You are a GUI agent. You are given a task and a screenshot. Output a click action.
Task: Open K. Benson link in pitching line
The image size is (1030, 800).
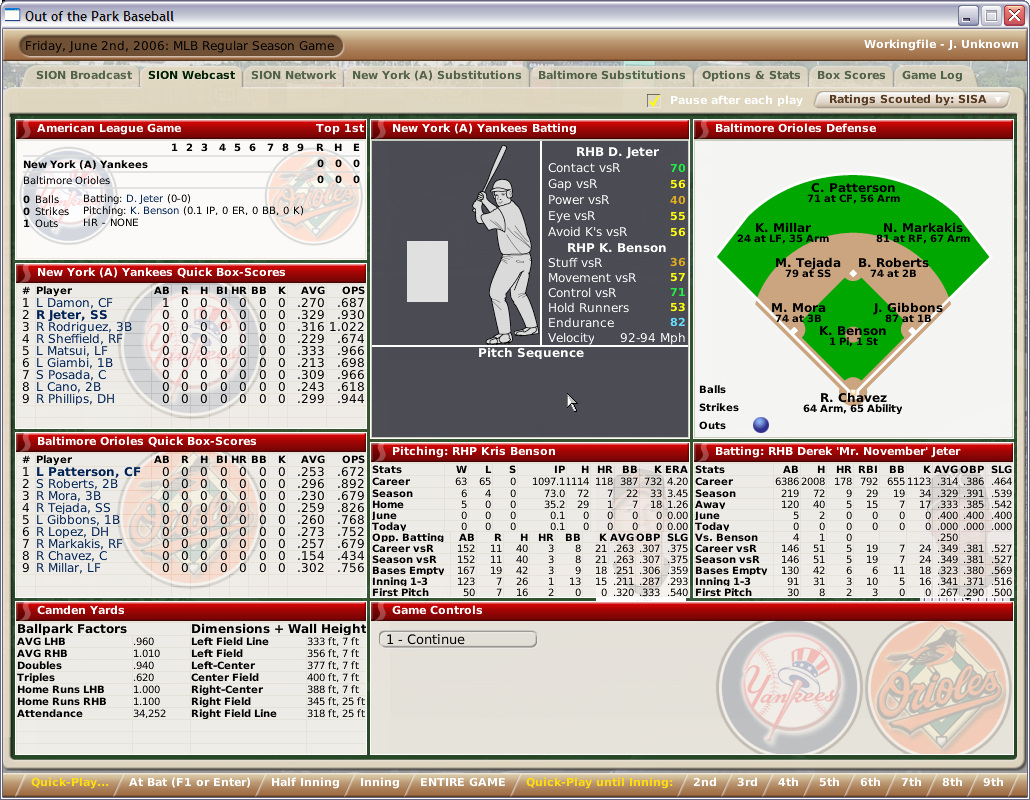154,211
